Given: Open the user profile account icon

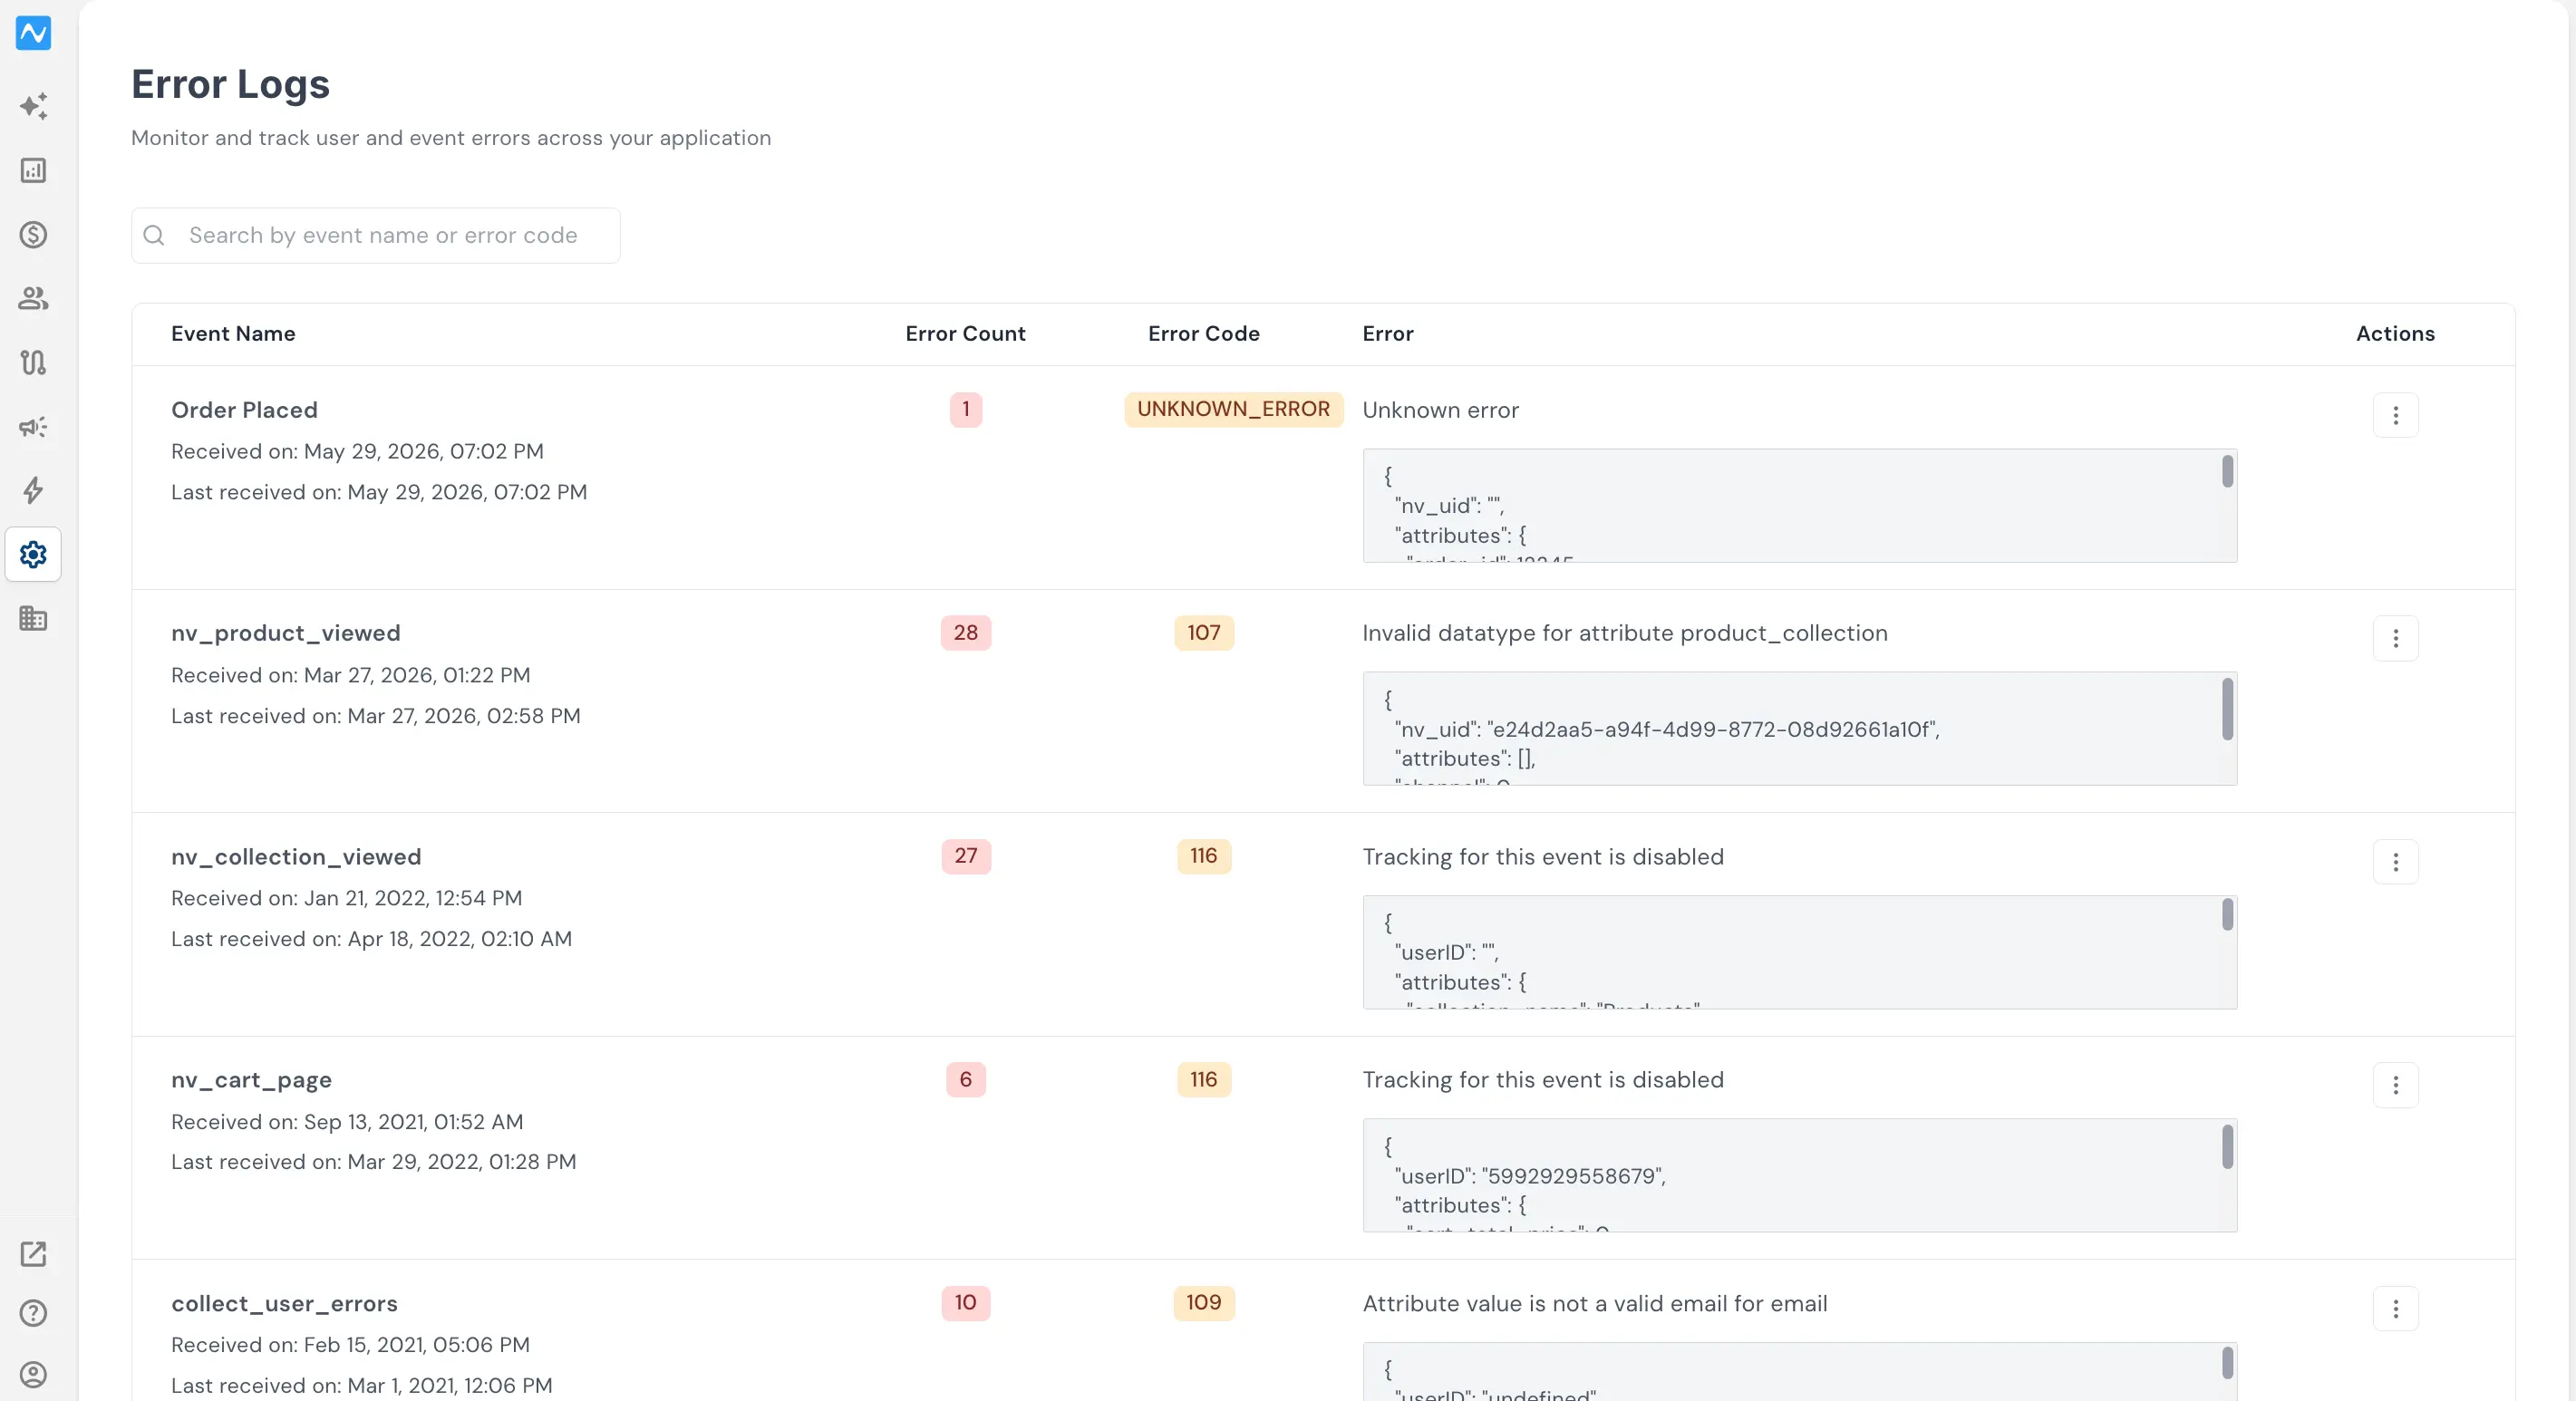Looking at the screenshot, I should pos(33,1375).
